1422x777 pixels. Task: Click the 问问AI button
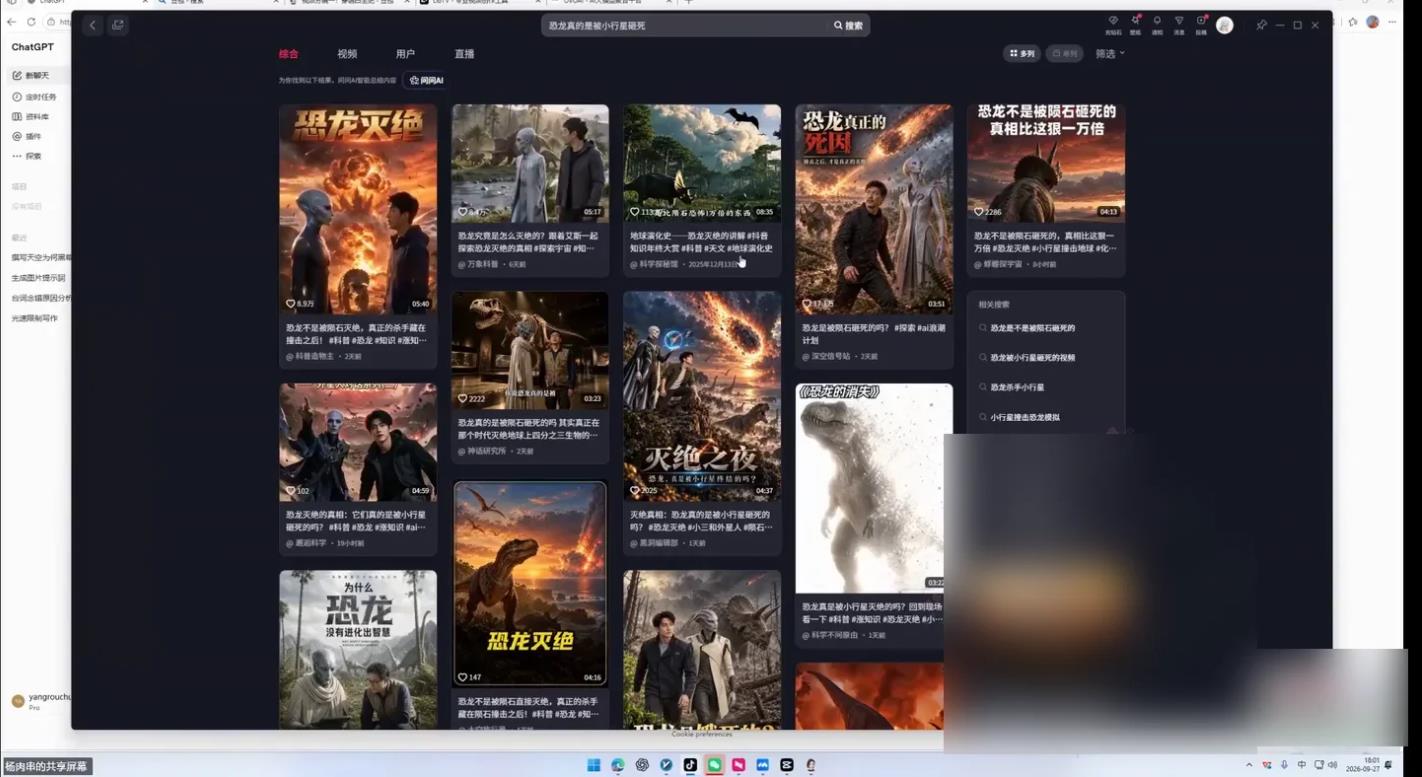426,80
